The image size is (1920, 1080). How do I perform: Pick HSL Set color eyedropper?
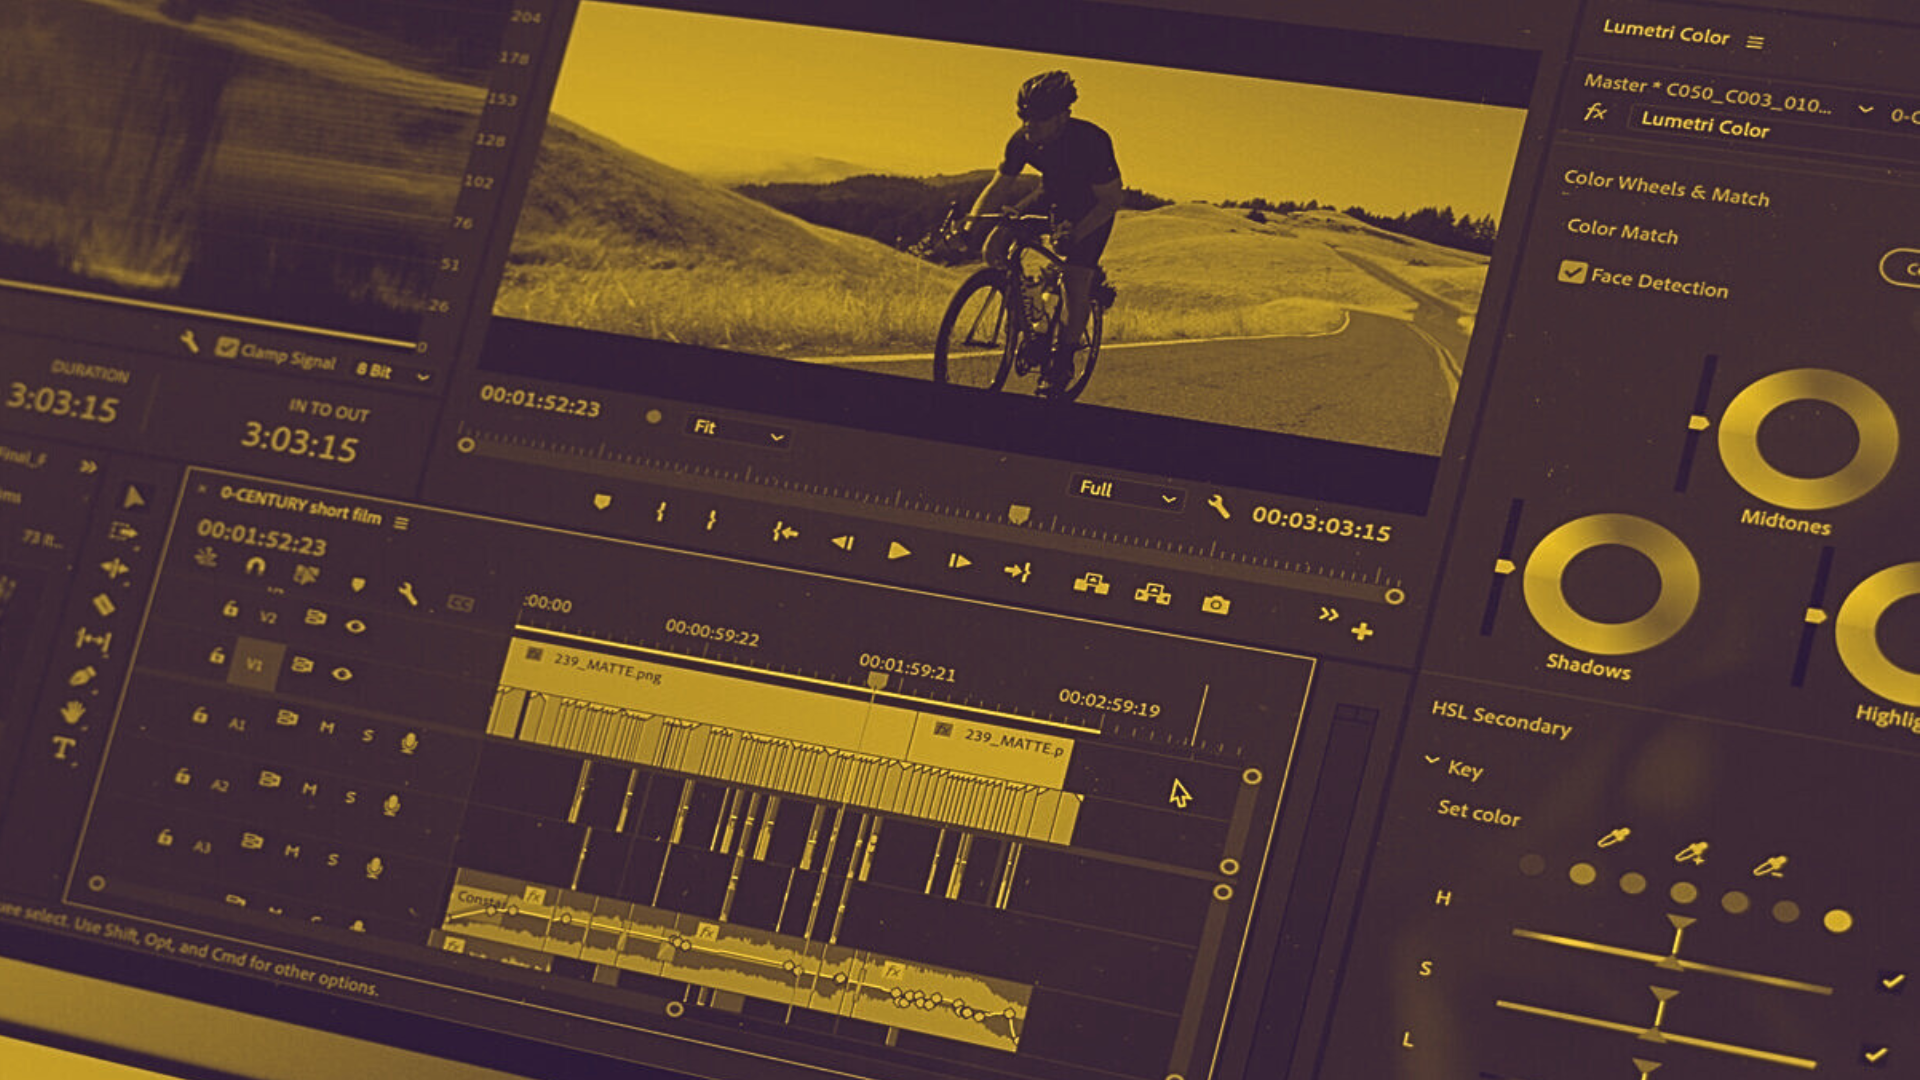tap(1612, 837)
